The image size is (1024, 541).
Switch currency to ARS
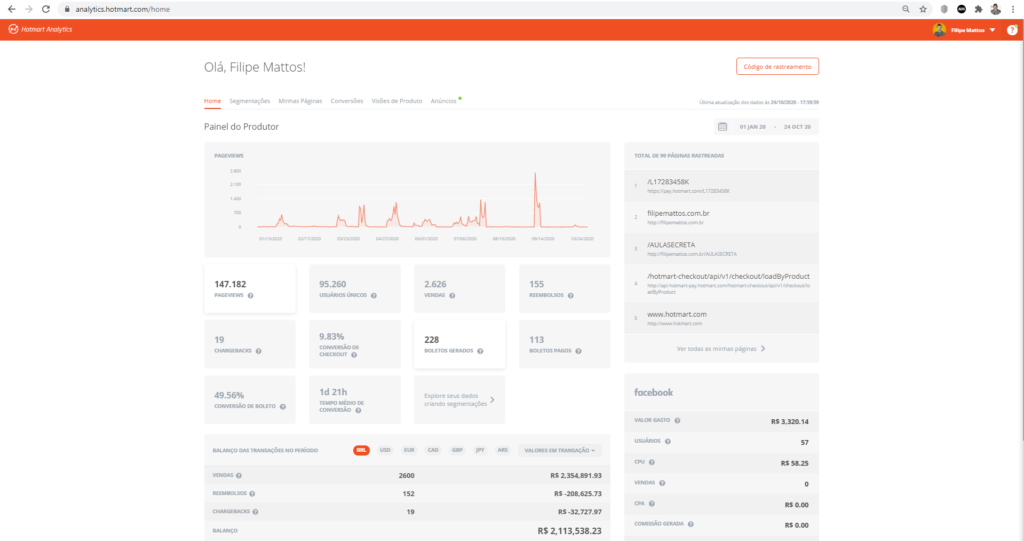(503, 450)
